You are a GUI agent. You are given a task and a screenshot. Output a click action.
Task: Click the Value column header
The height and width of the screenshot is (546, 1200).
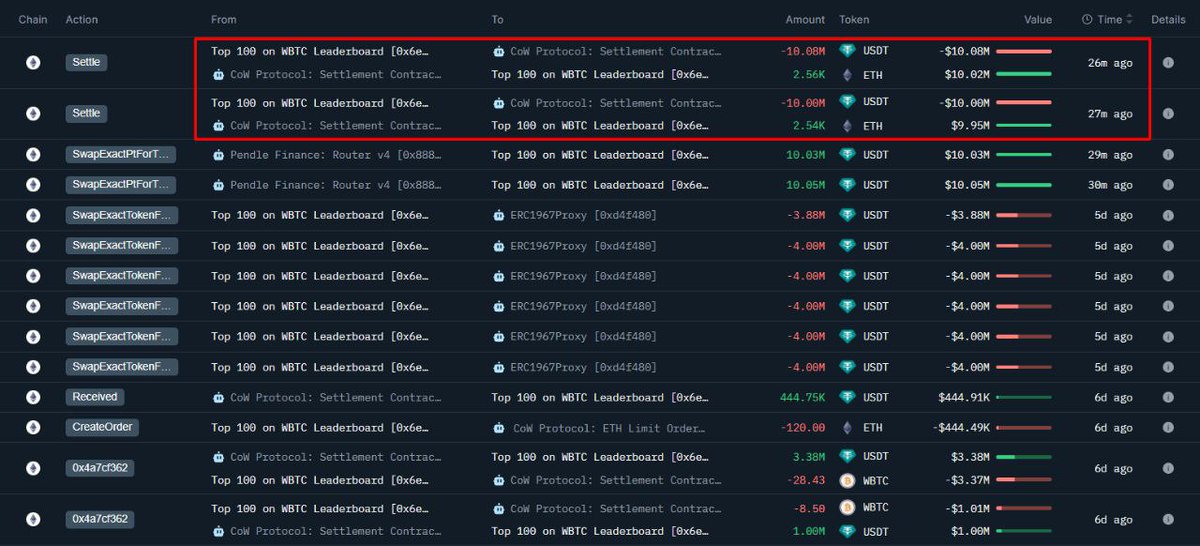pyautogui.click(x=1037, y=19)
